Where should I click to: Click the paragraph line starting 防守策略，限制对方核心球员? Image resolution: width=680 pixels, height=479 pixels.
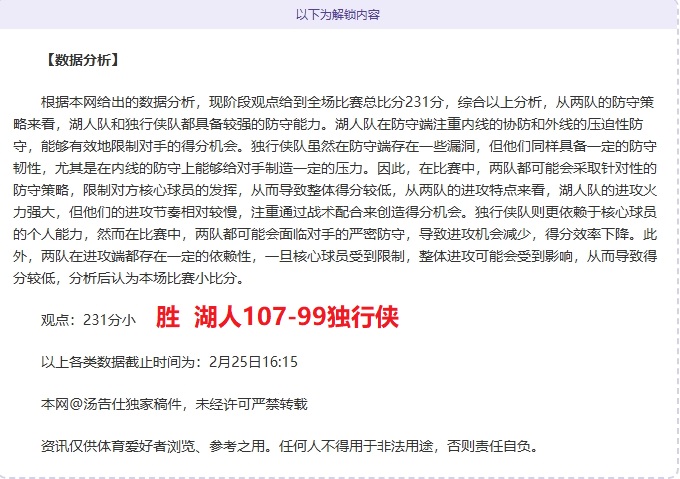point(335,190)
